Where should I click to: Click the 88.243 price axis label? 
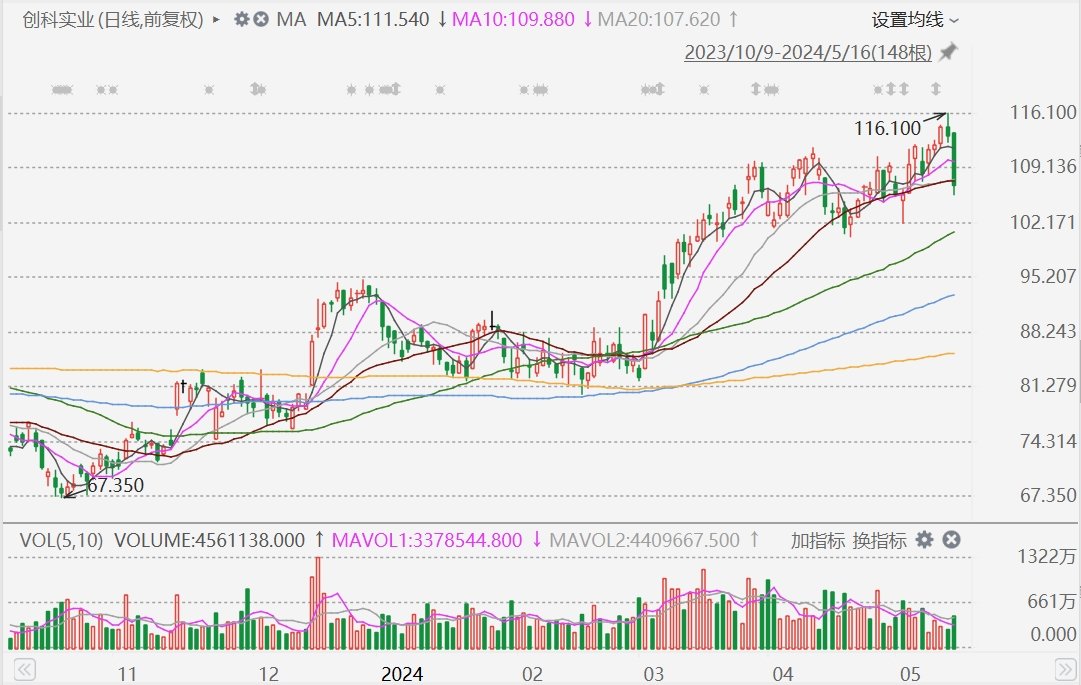(1048, 331)
